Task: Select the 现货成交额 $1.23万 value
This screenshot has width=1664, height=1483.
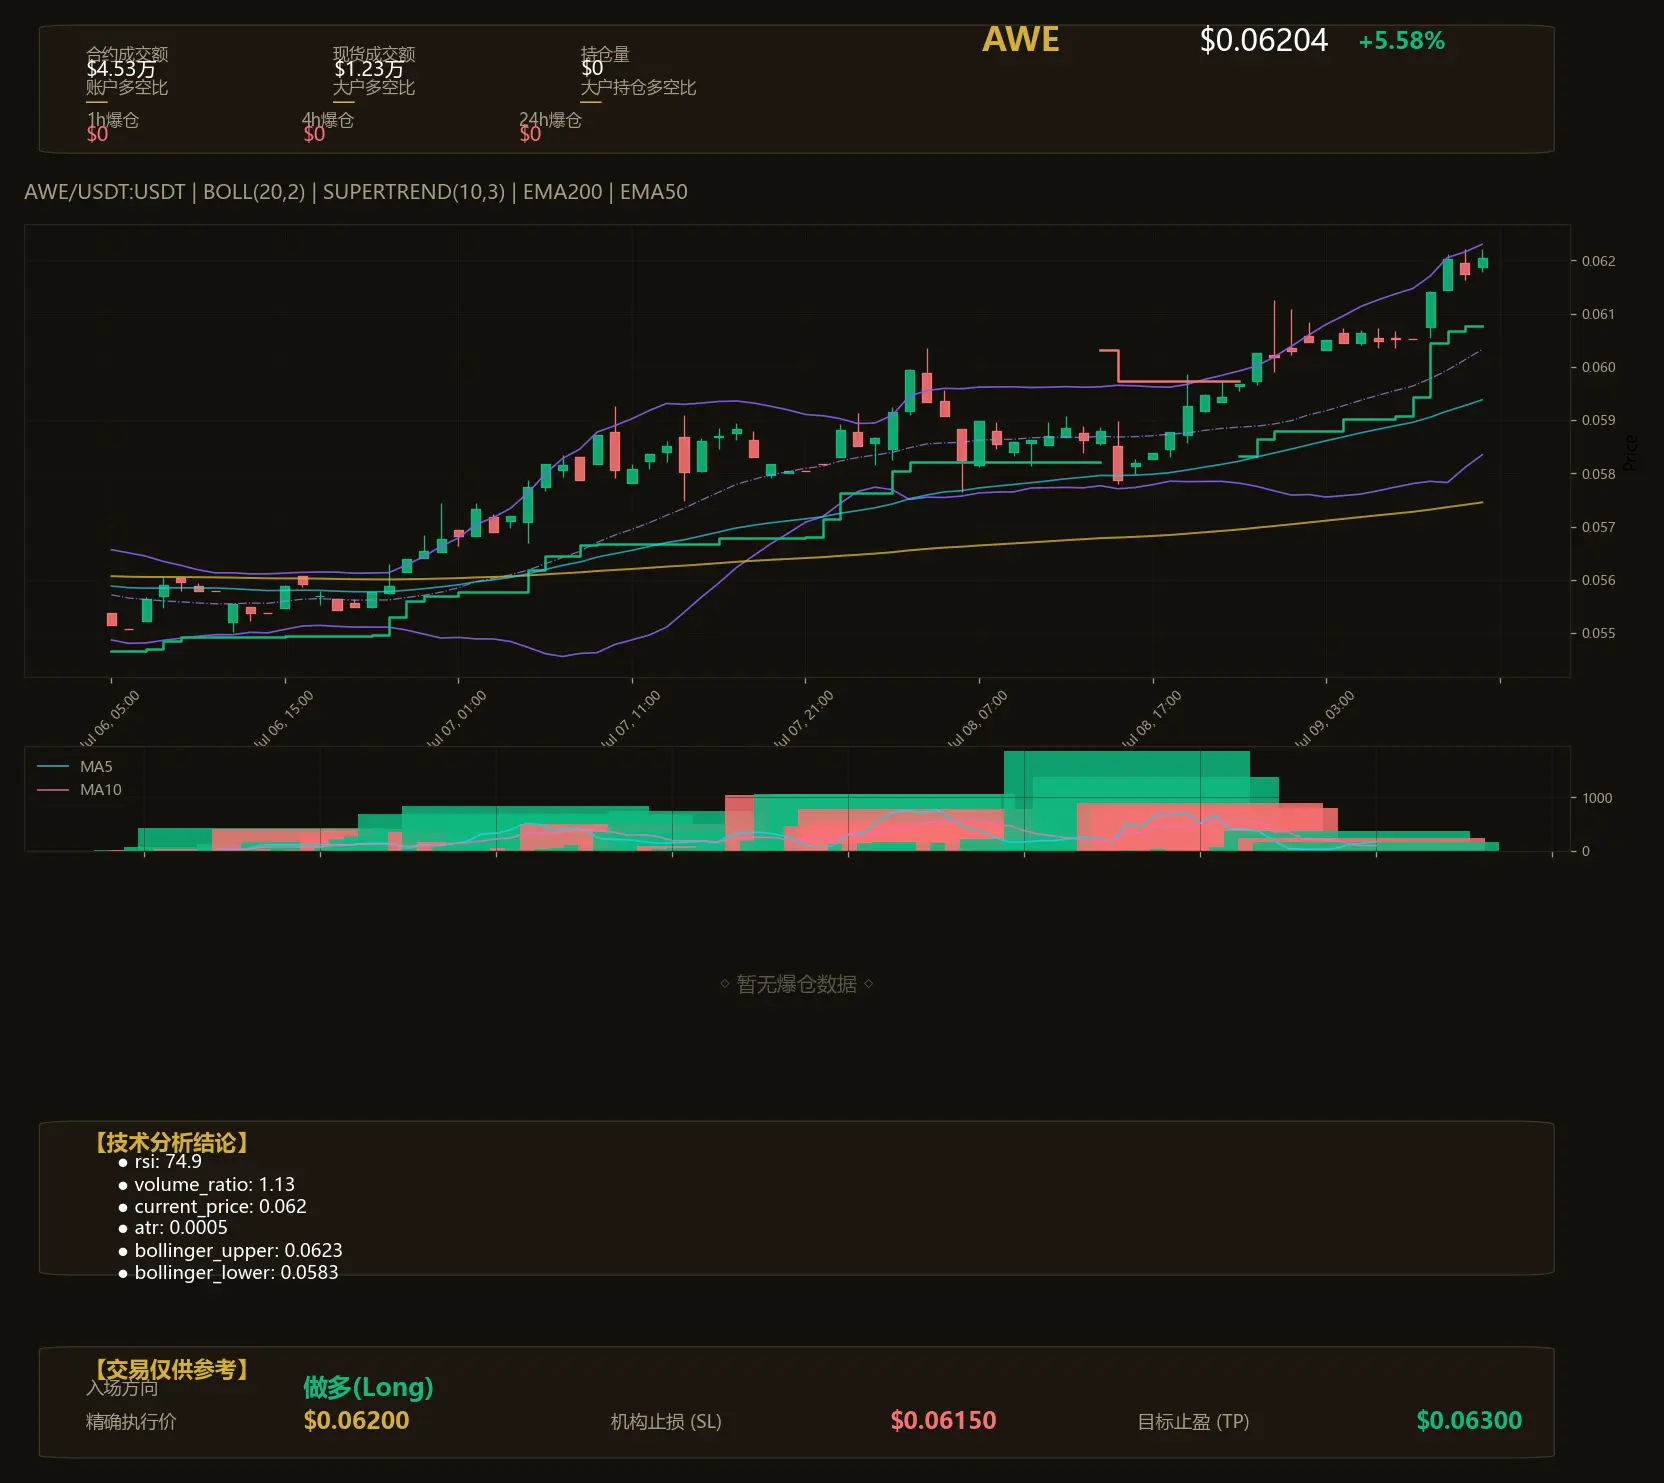Action: click(369, 69)
